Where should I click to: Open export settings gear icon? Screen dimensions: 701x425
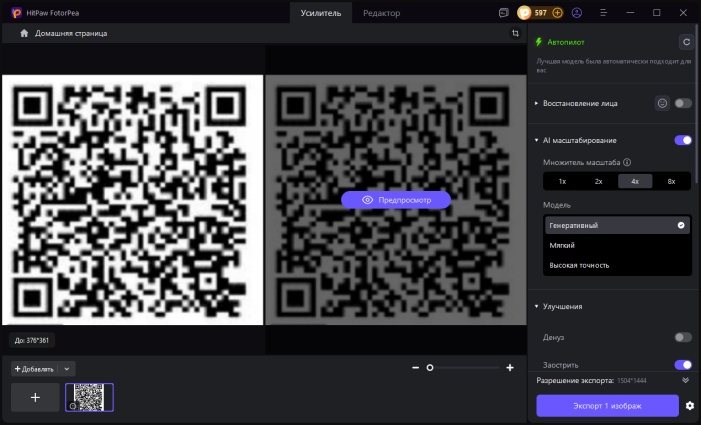pos(689,405)
